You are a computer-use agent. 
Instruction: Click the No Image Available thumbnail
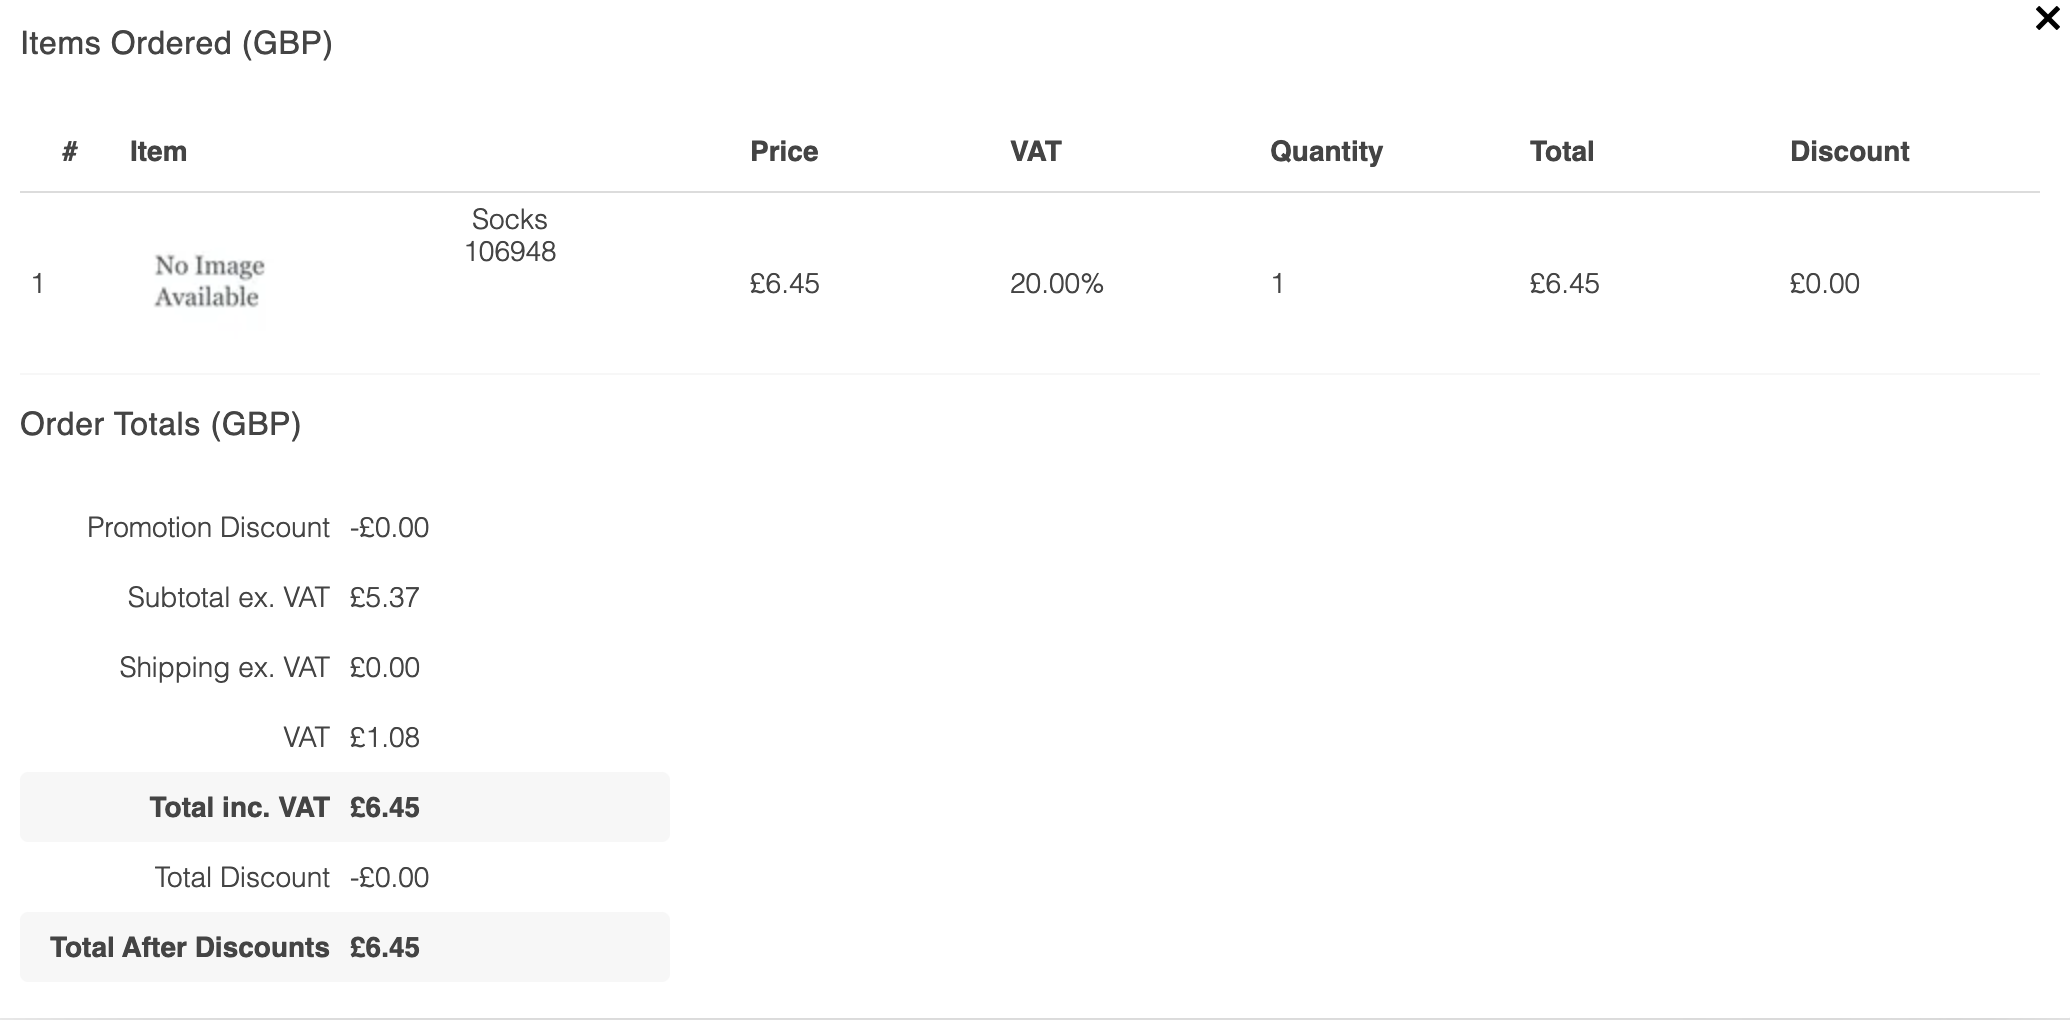click(209, 281)
